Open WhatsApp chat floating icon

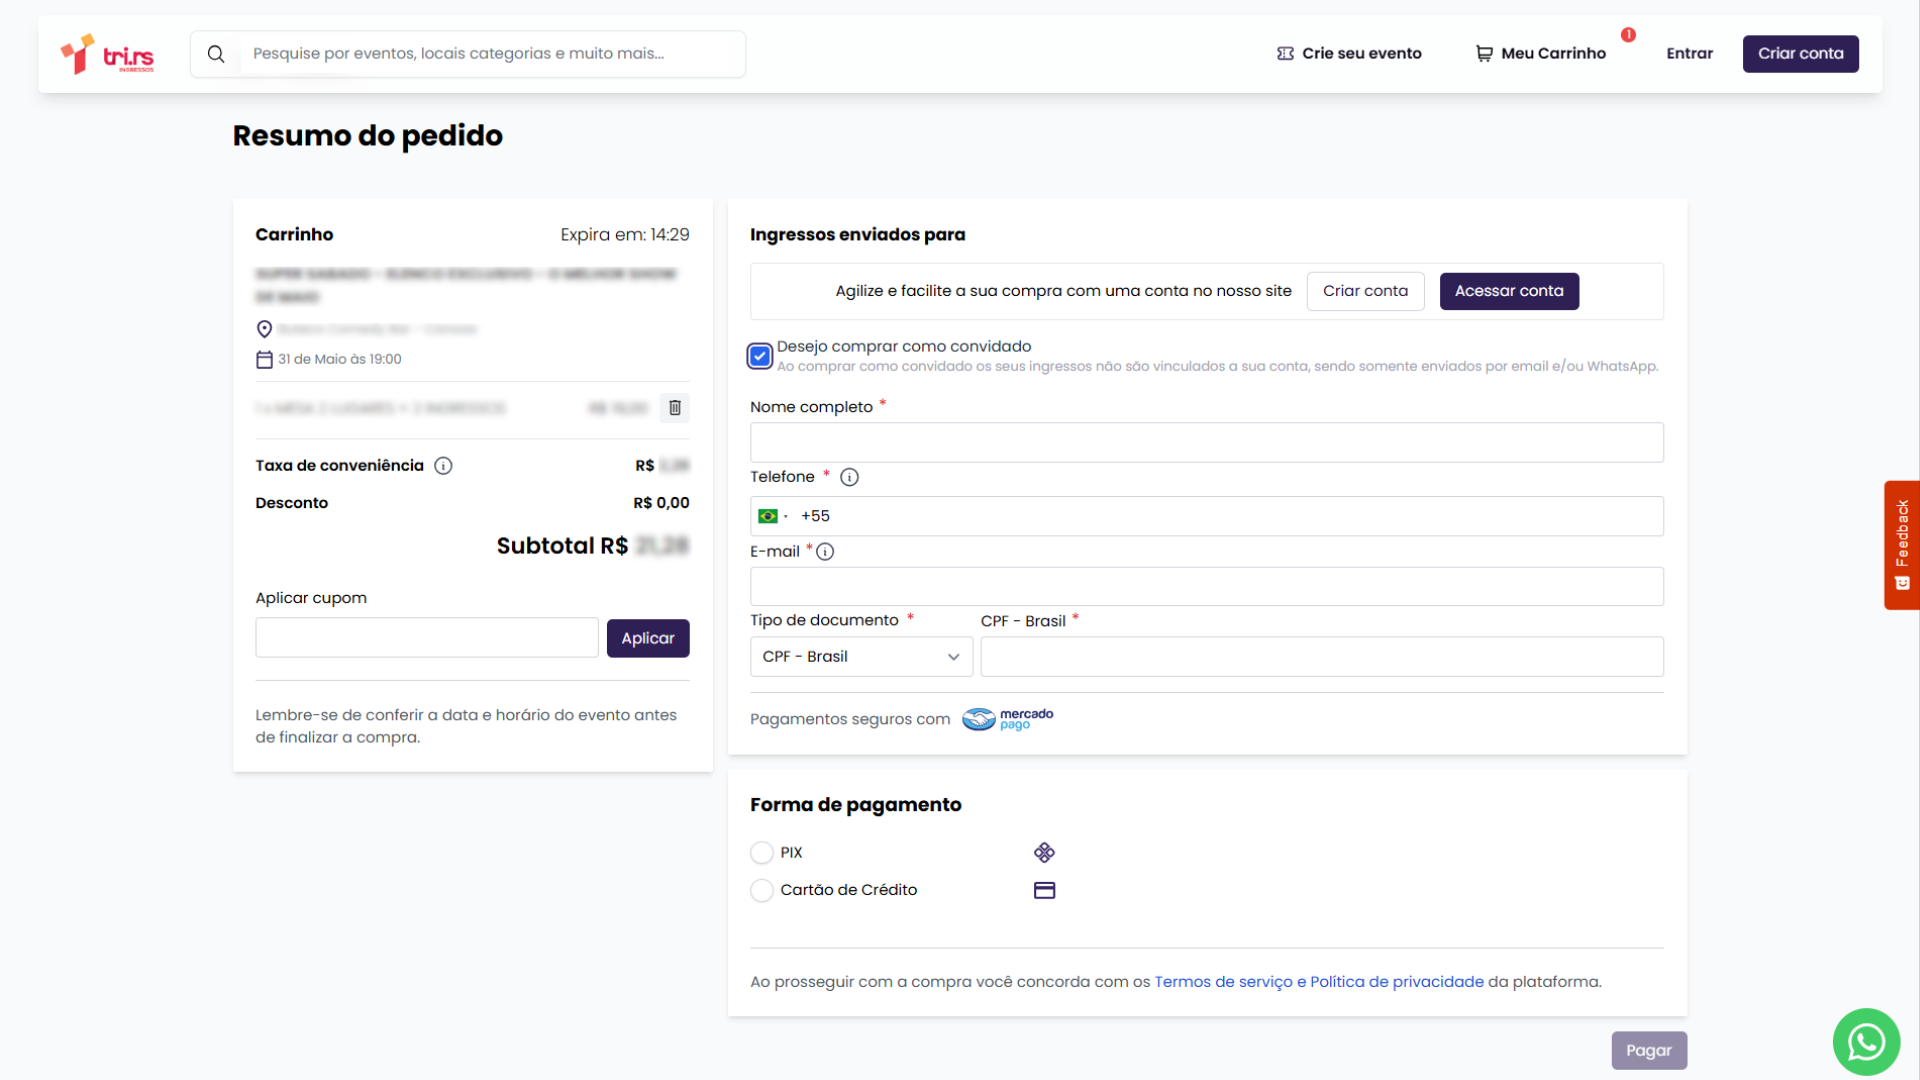pyautogui.click(x=1866, y=1042)
